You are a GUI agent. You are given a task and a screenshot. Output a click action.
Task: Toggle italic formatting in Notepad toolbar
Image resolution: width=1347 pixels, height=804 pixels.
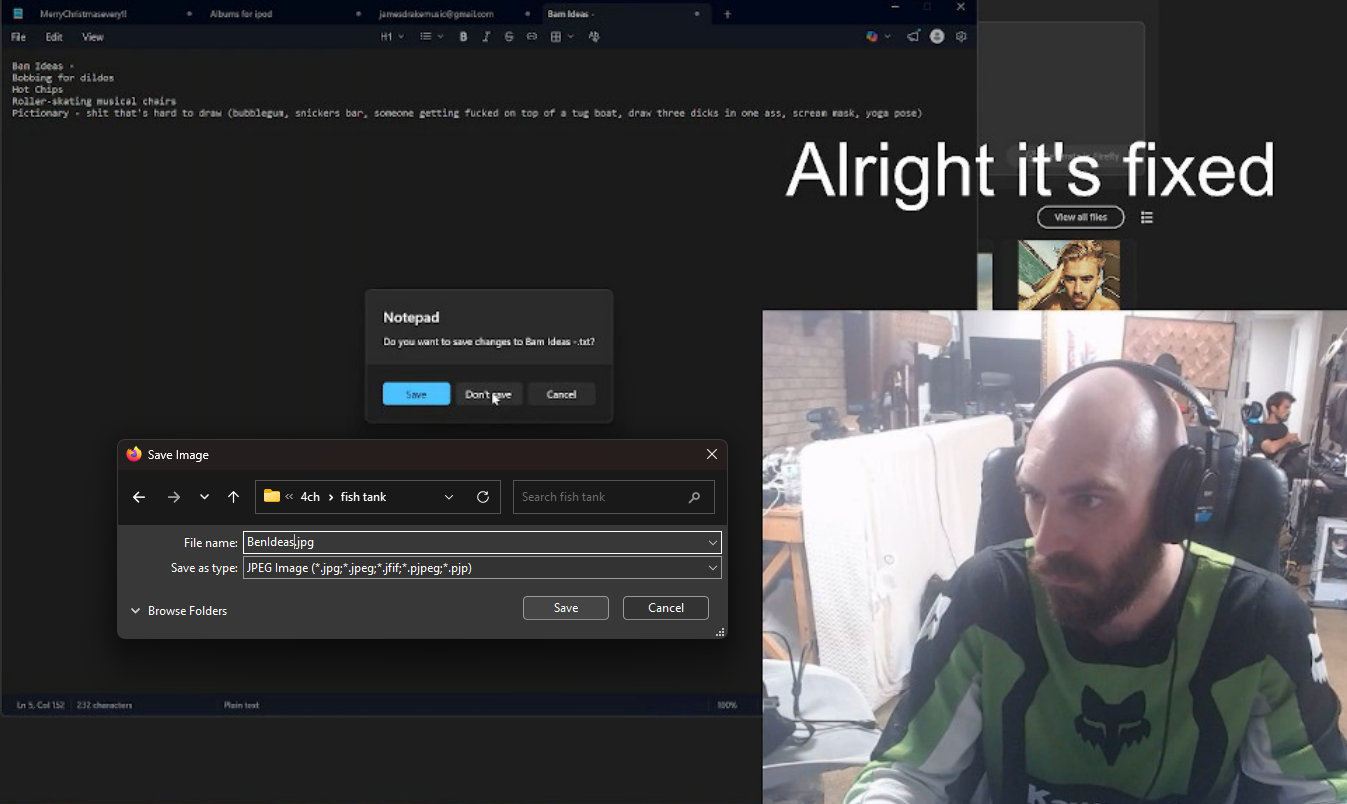click(x=486, y=37)
